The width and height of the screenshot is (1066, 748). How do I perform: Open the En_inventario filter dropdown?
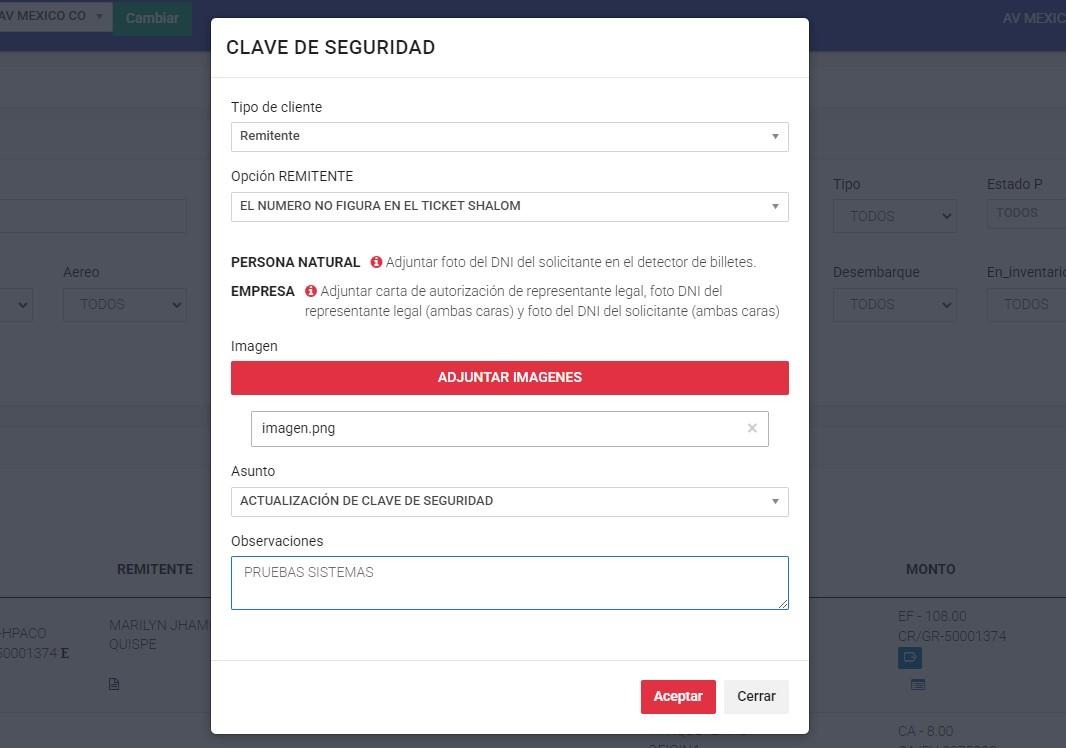point(1026,304)
